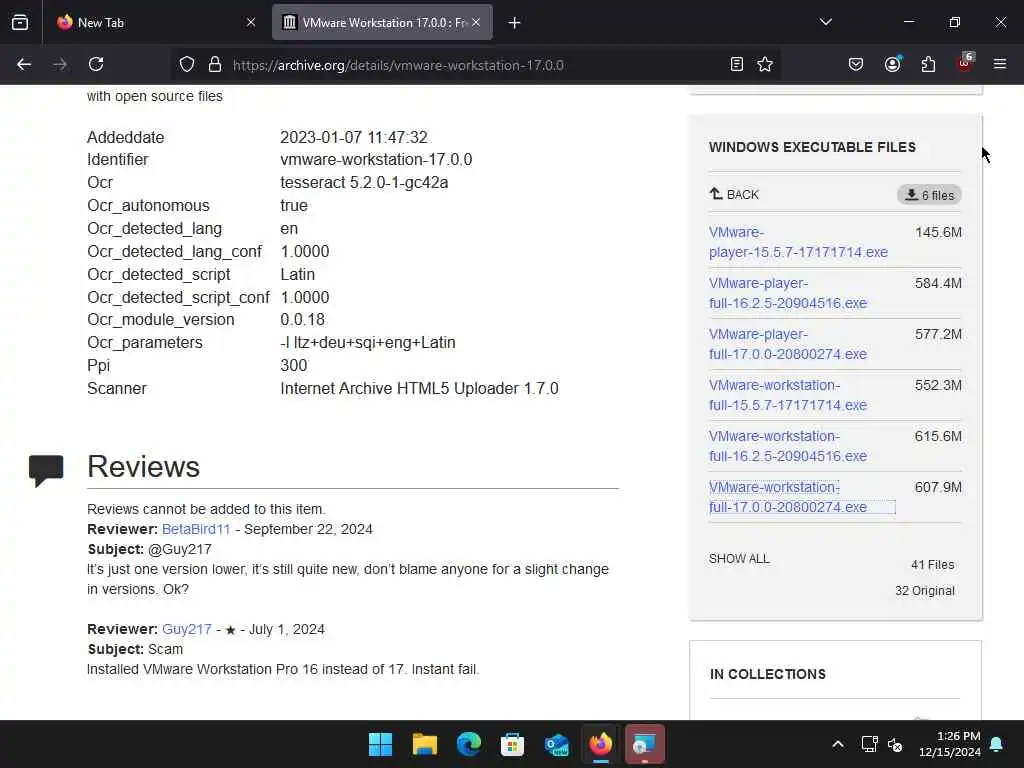
Task: Close the VMware Workstation tab
Action: pyautogui.click(x=476, y=22)
